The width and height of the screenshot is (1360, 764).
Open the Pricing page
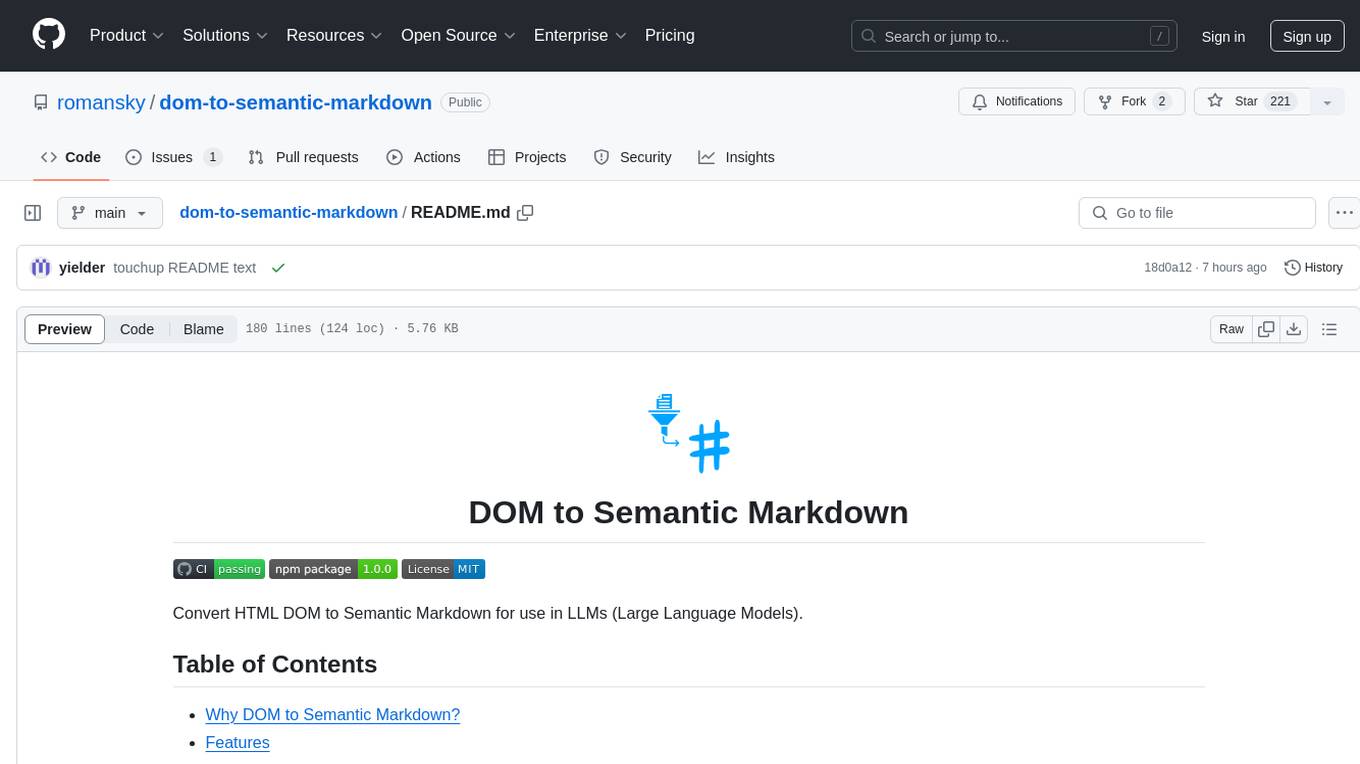(670, 35)
